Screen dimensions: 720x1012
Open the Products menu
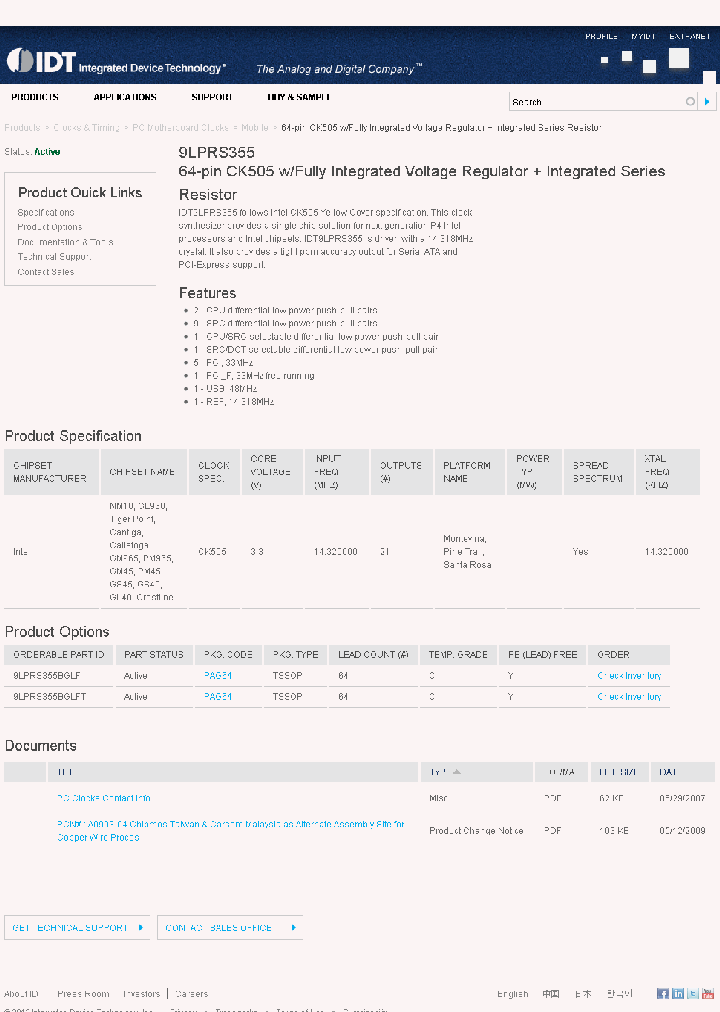[35, 97]
